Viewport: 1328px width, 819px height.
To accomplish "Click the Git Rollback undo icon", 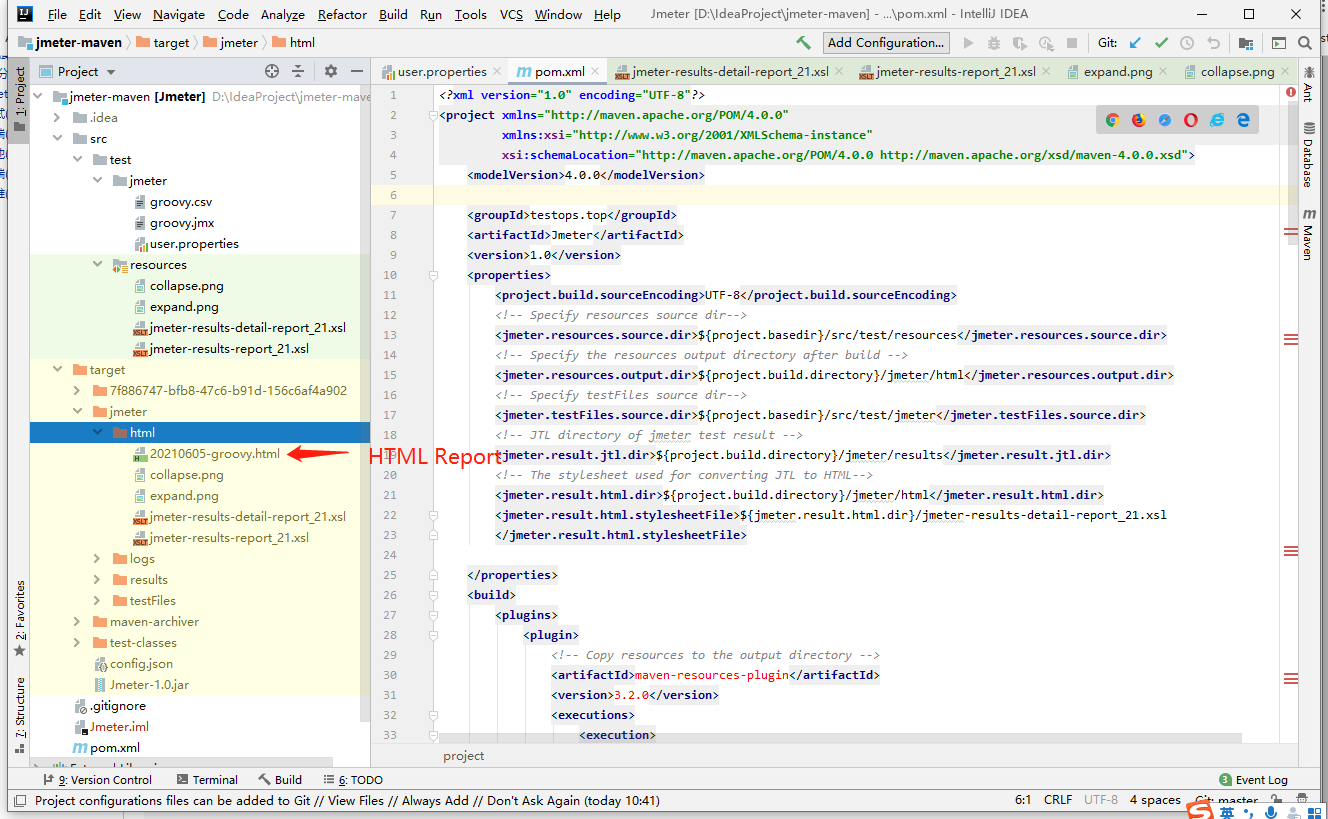I will pos(1213,43).
